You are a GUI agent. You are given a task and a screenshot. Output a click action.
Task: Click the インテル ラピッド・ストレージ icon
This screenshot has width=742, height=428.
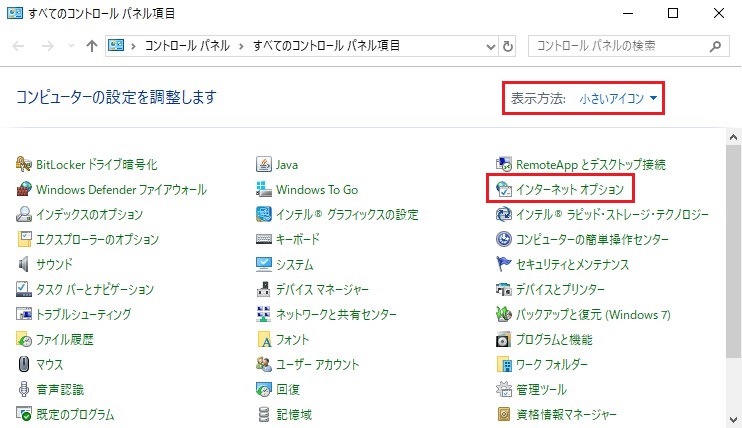[504, 214]
